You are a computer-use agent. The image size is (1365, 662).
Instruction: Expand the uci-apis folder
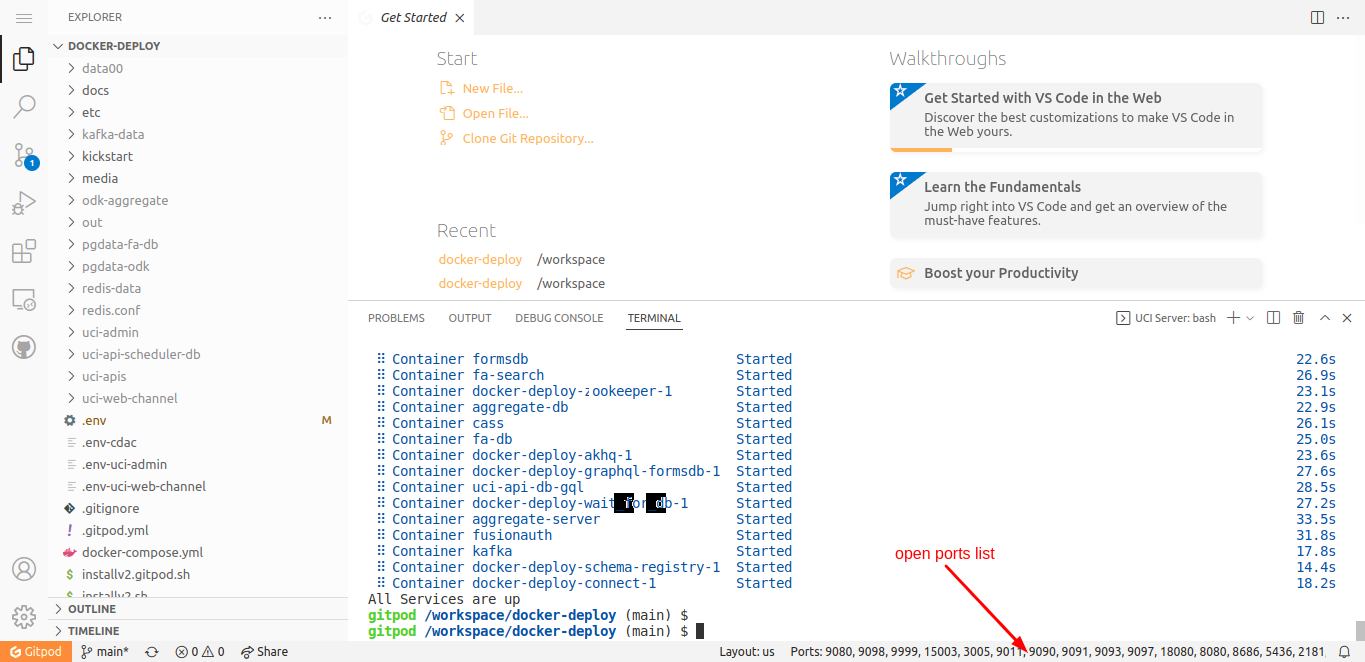[x=198, y=376]
